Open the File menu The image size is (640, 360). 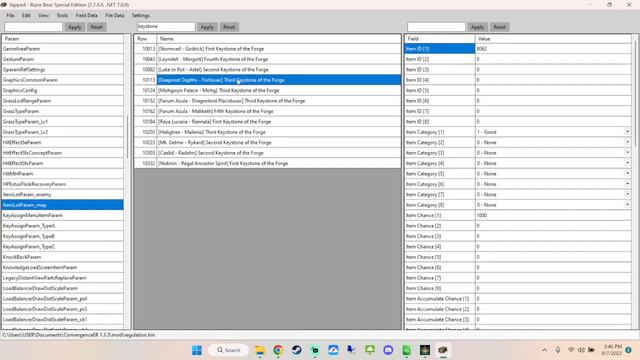10,16
